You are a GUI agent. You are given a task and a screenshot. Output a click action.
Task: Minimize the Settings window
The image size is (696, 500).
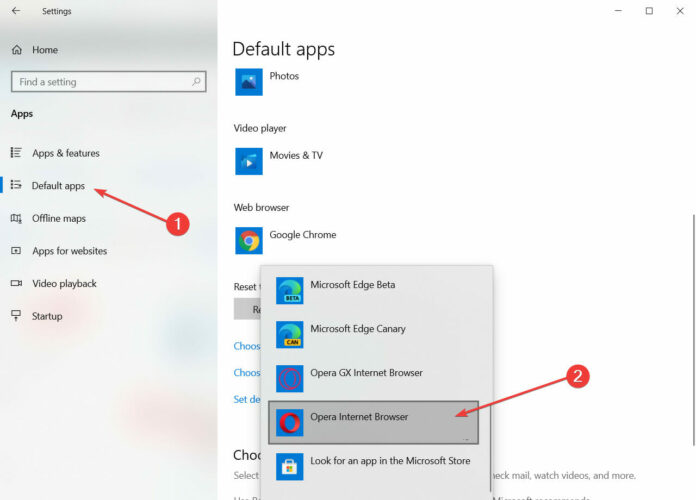pyautogui.click(x=618, y=11)
